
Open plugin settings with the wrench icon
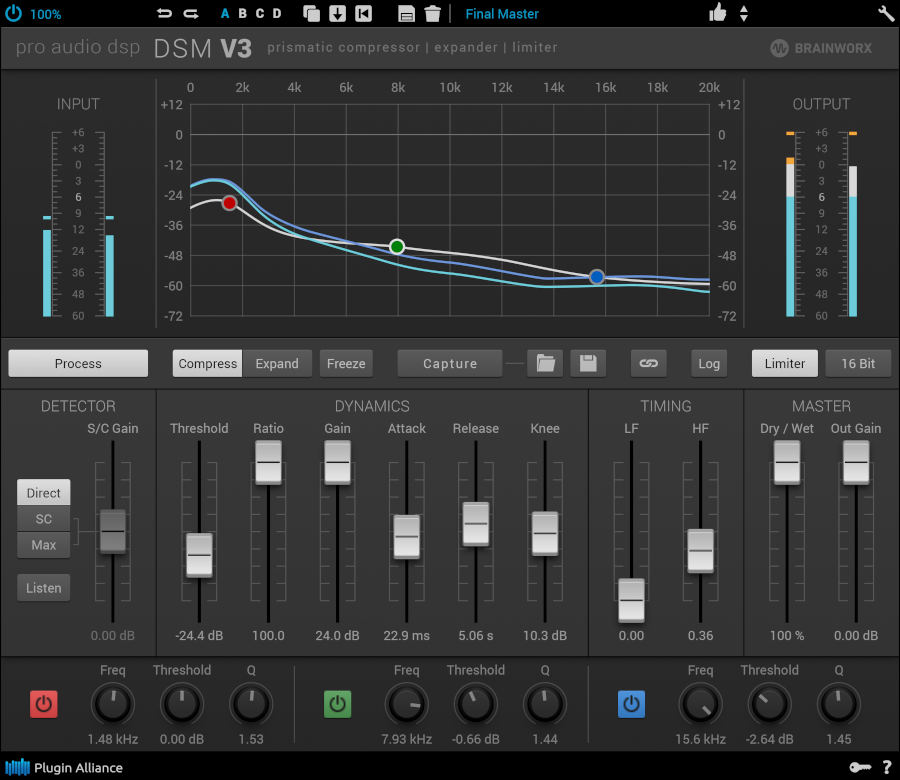point(884,13)
